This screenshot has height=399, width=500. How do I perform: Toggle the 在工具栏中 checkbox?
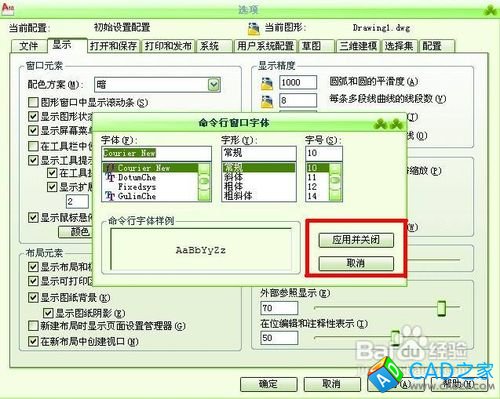point(33,146)
